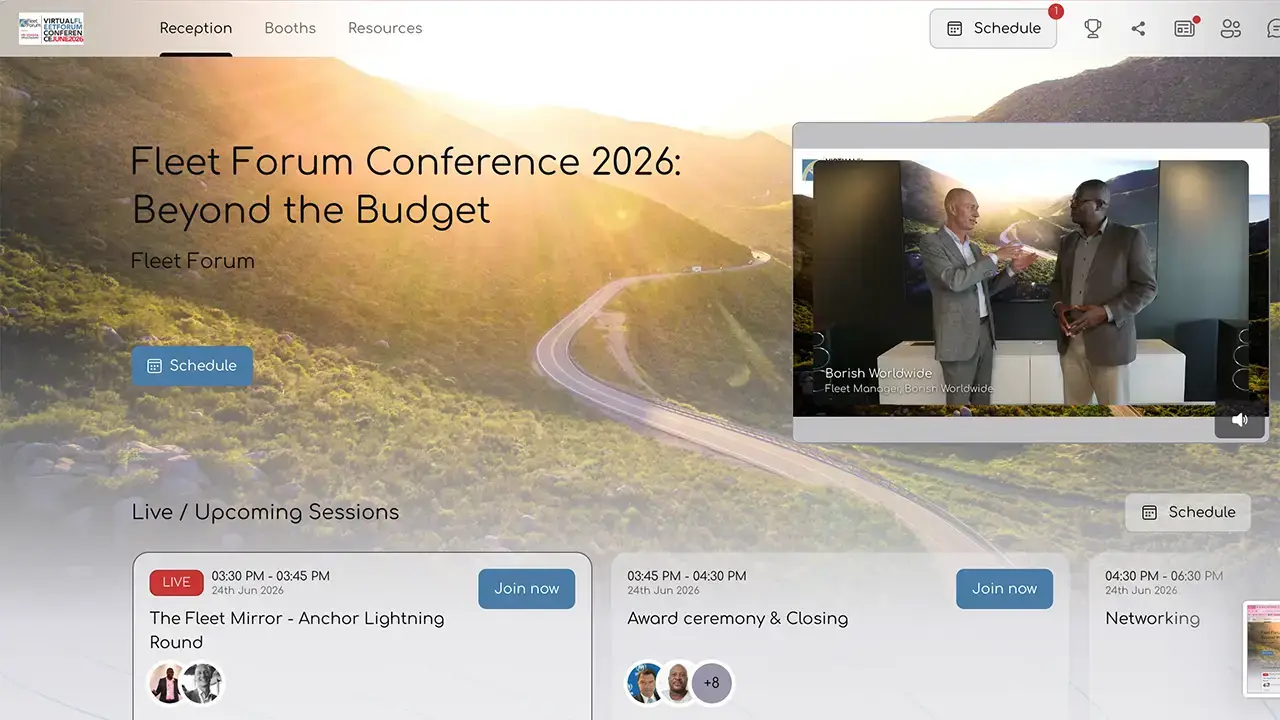
Task: Click the 04:30 PM - 06:30 PM time text
Action: pyautogui.click(x=1164, y=576)
